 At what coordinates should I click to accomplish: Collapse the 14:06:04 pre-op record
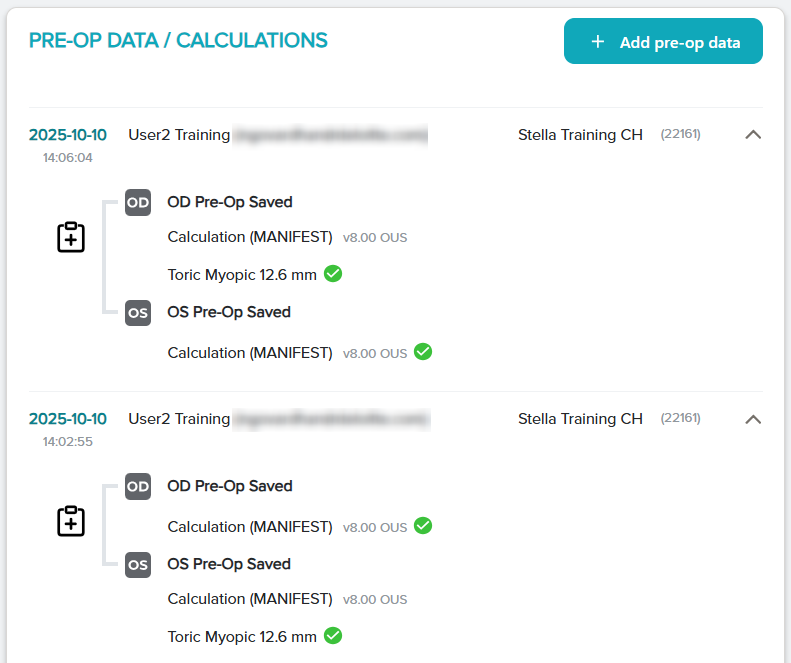753,135
